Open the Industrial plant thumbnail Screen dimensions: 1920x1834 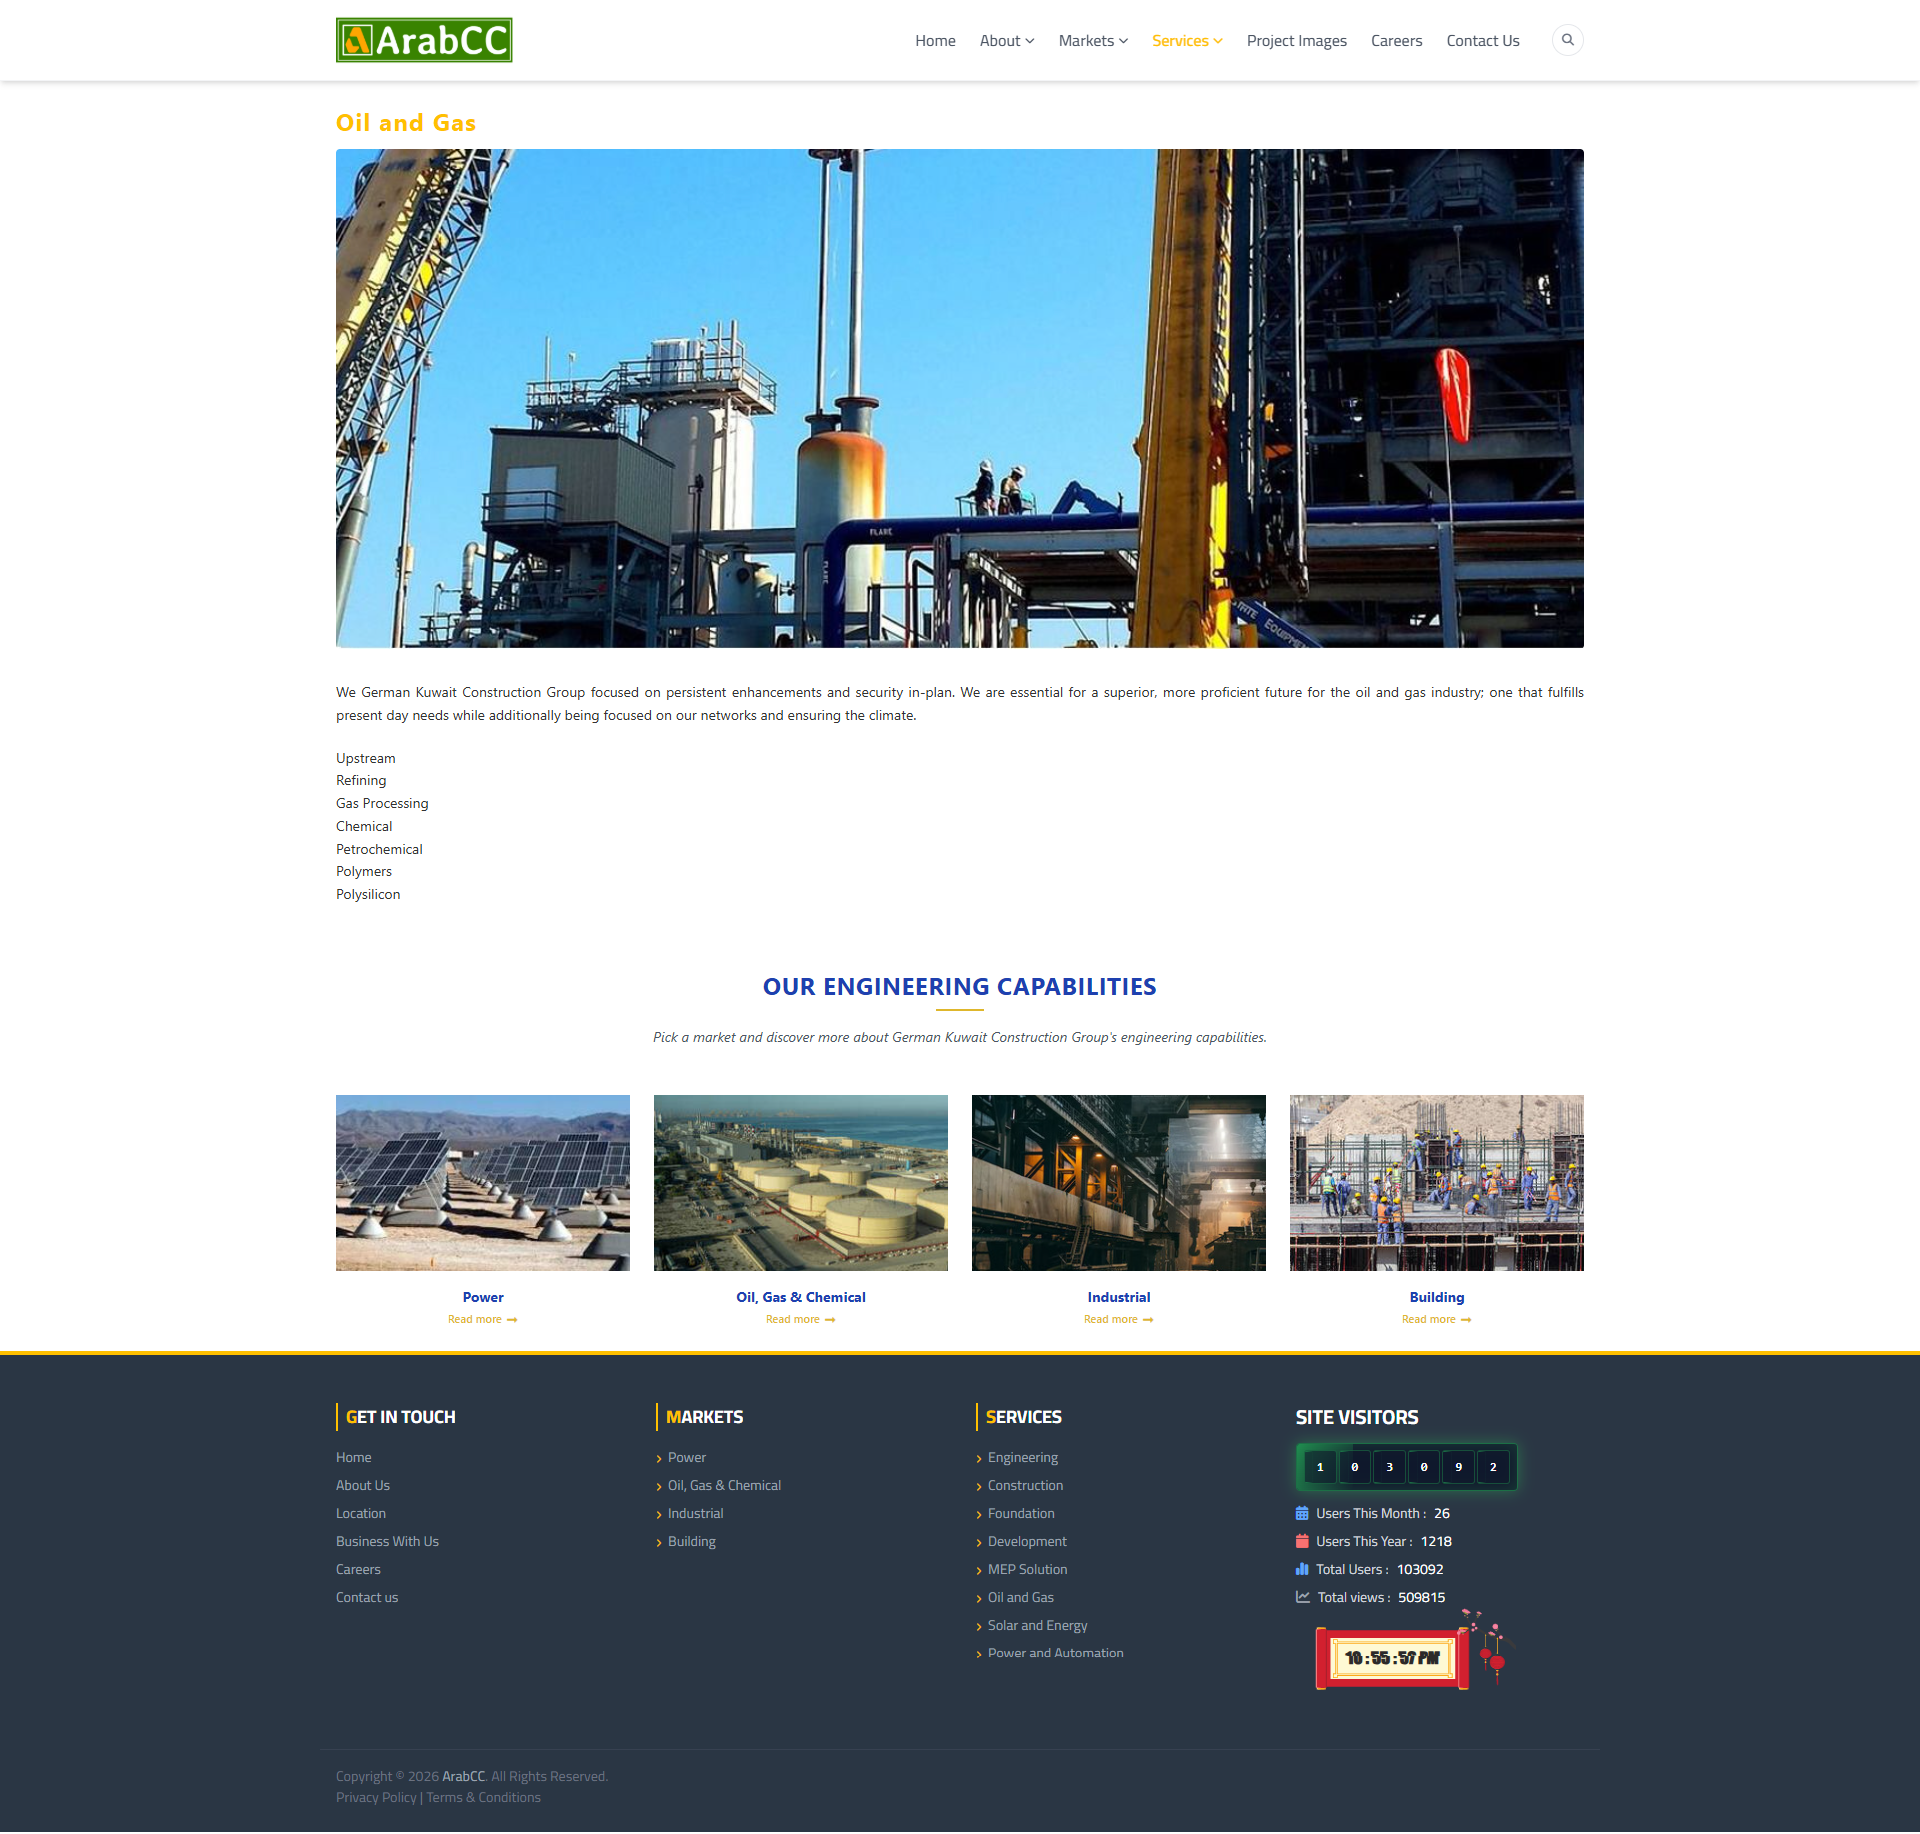point(1119,1183)
